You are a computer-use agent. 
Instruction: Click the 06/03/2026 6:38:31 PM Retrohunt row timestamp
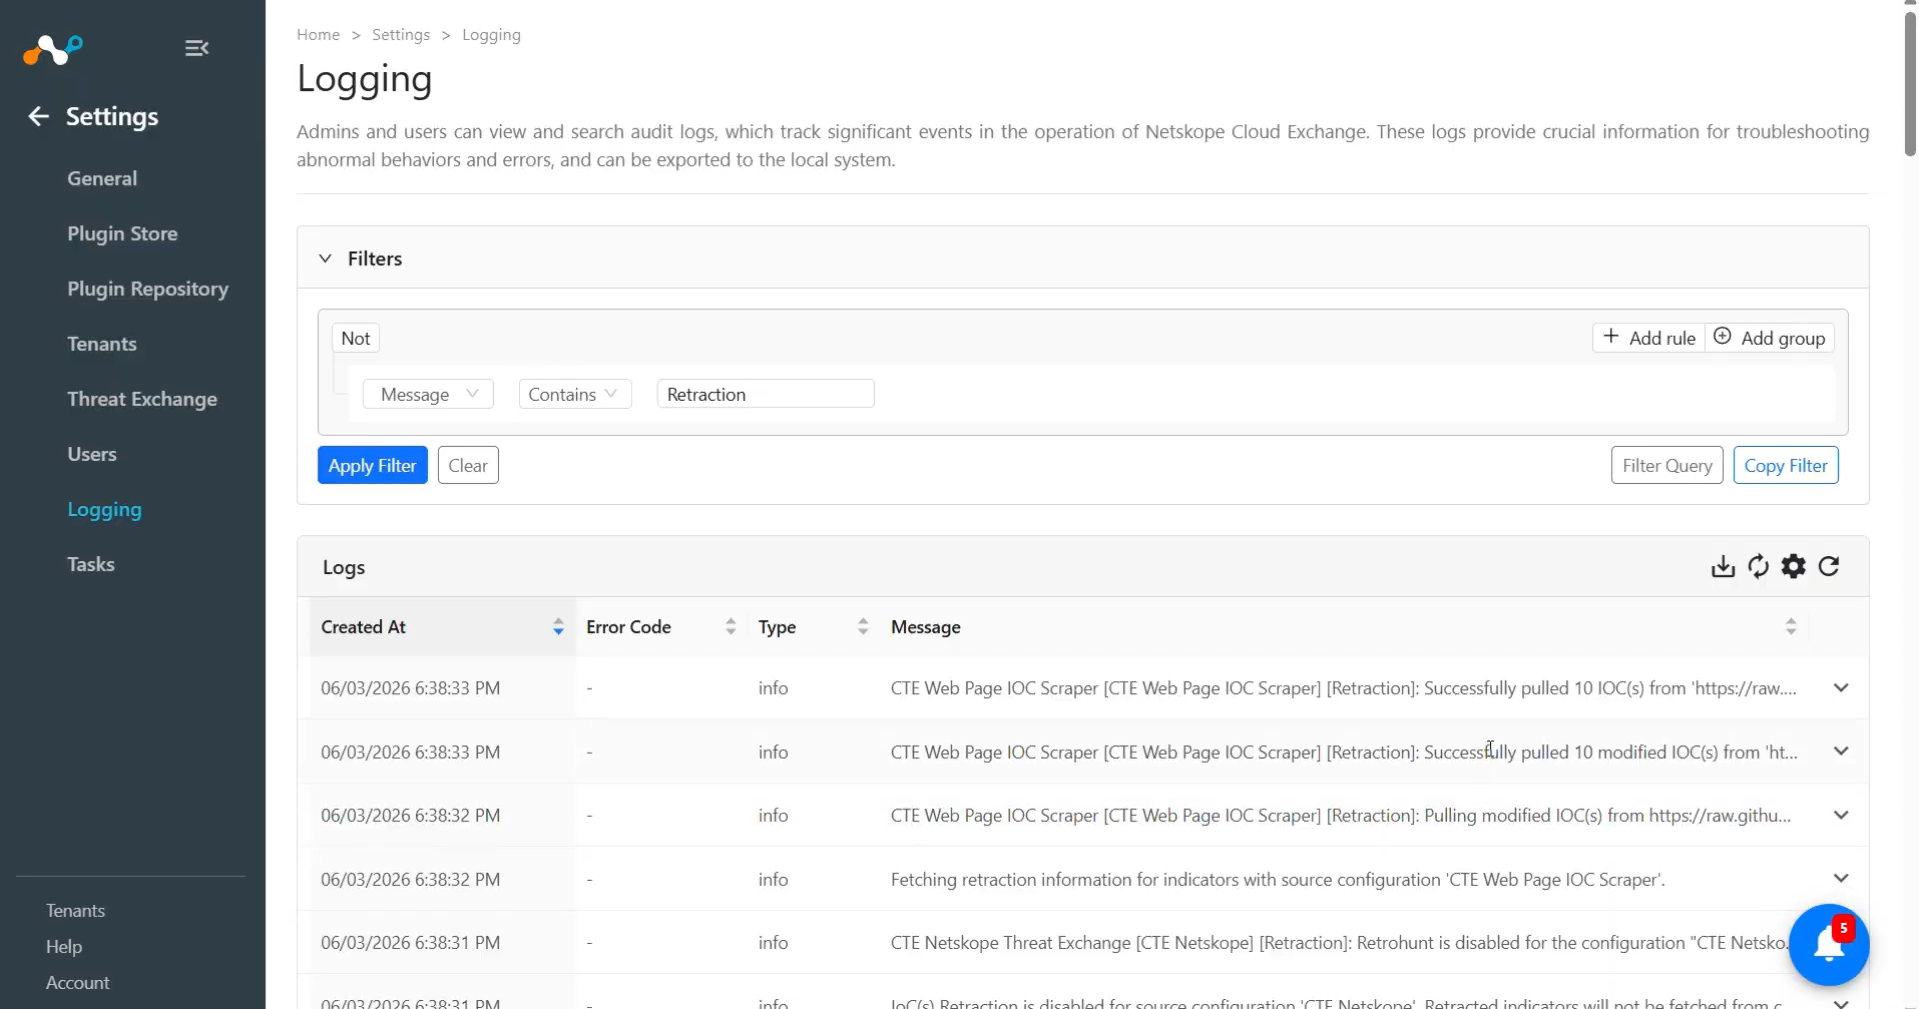coord(410,942)
